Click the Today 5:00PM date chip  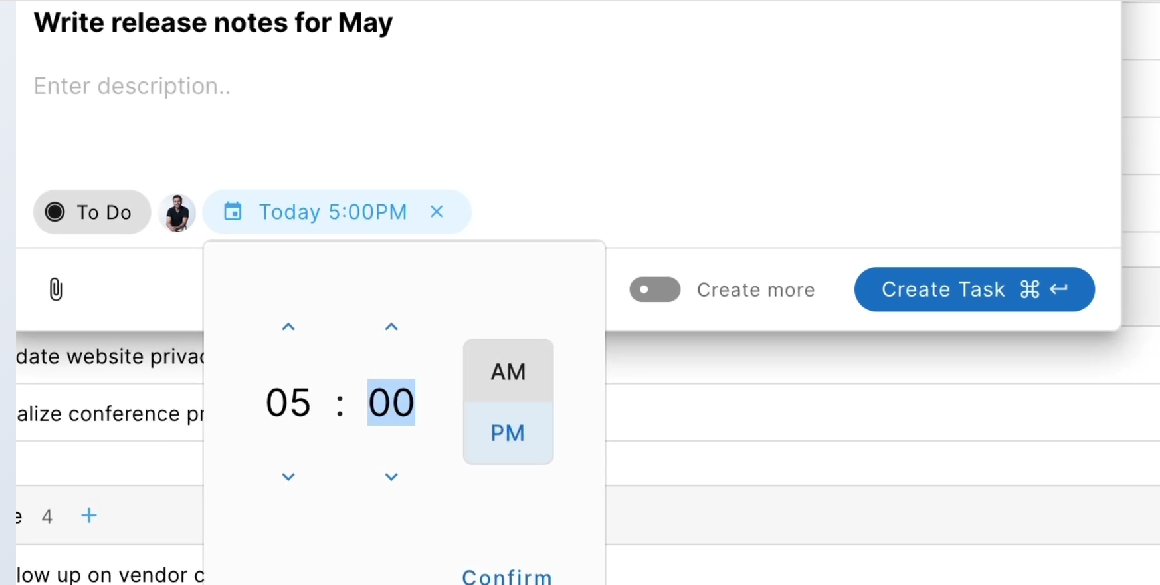click(332, 212)
